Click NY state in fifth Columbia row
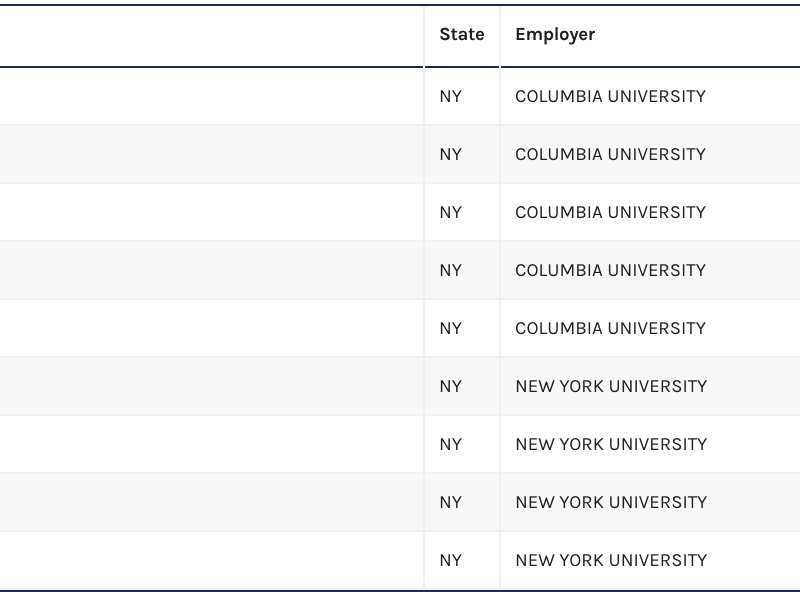Screen dimensions: 800x592 click(451, 328)
